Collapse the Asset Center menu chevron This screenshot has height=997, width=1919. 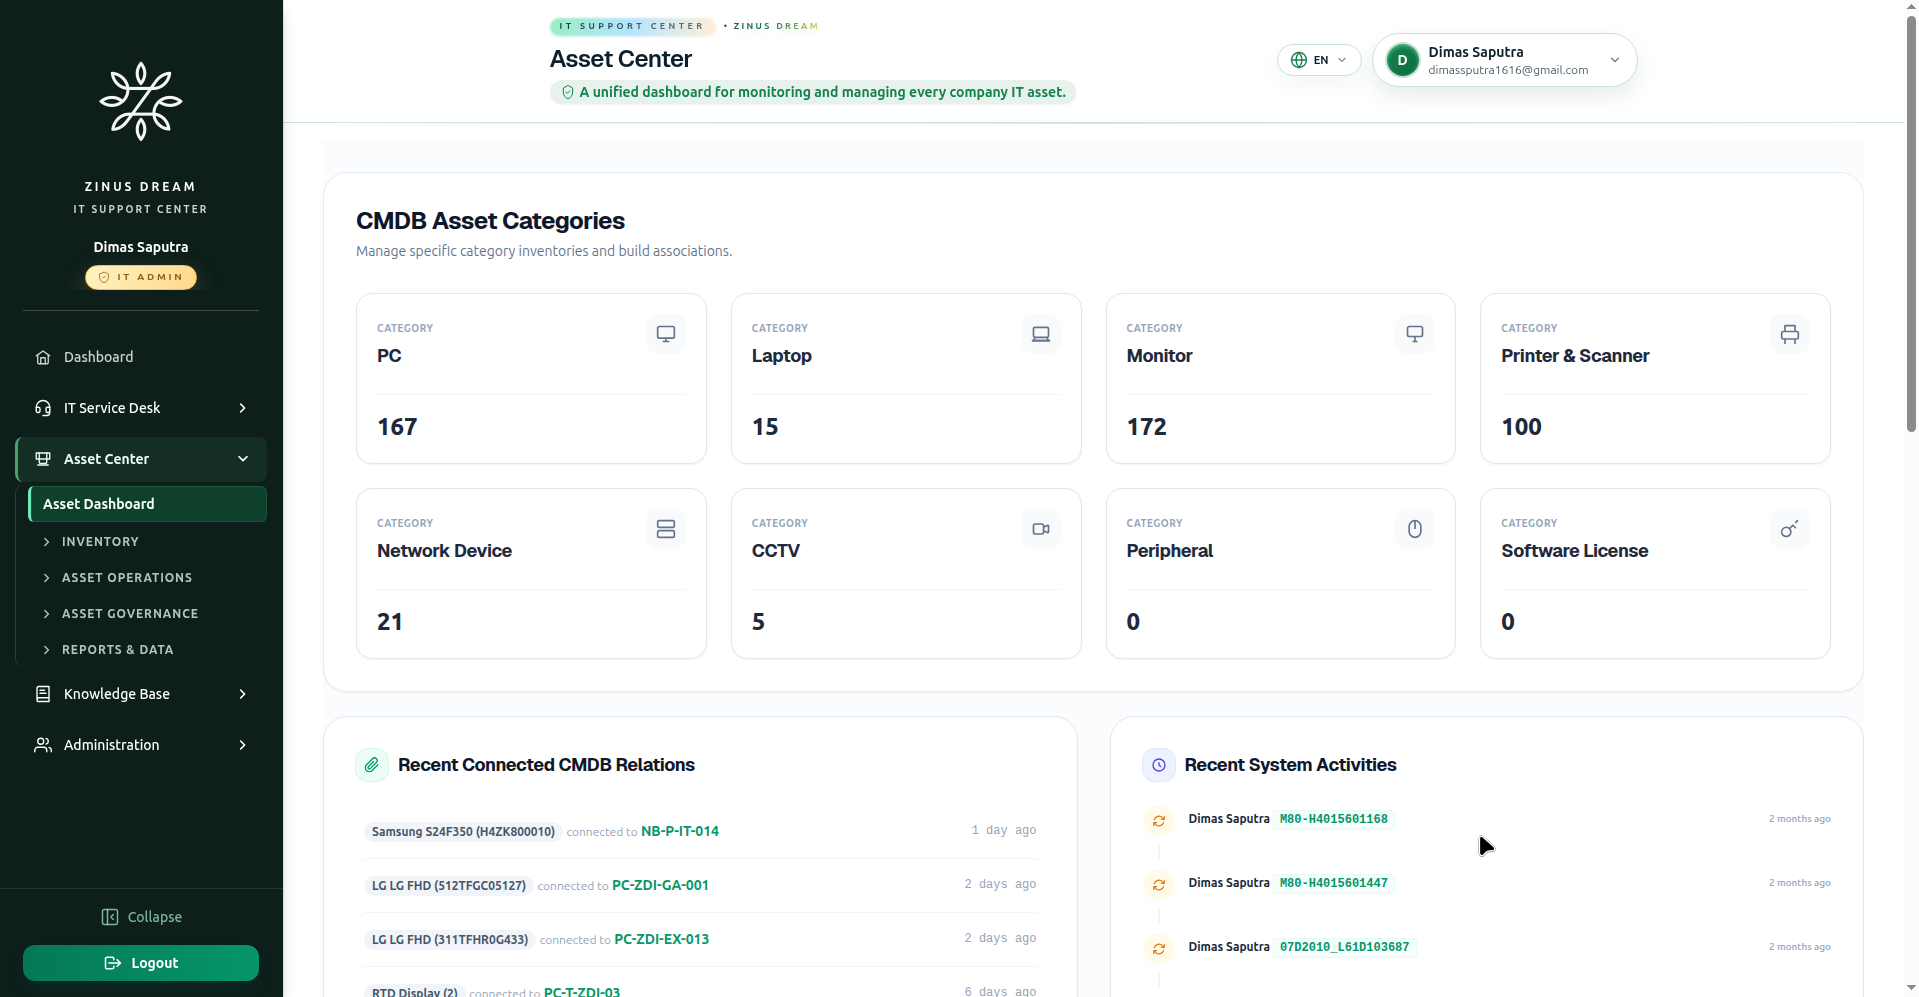click(x=242, y=459)
